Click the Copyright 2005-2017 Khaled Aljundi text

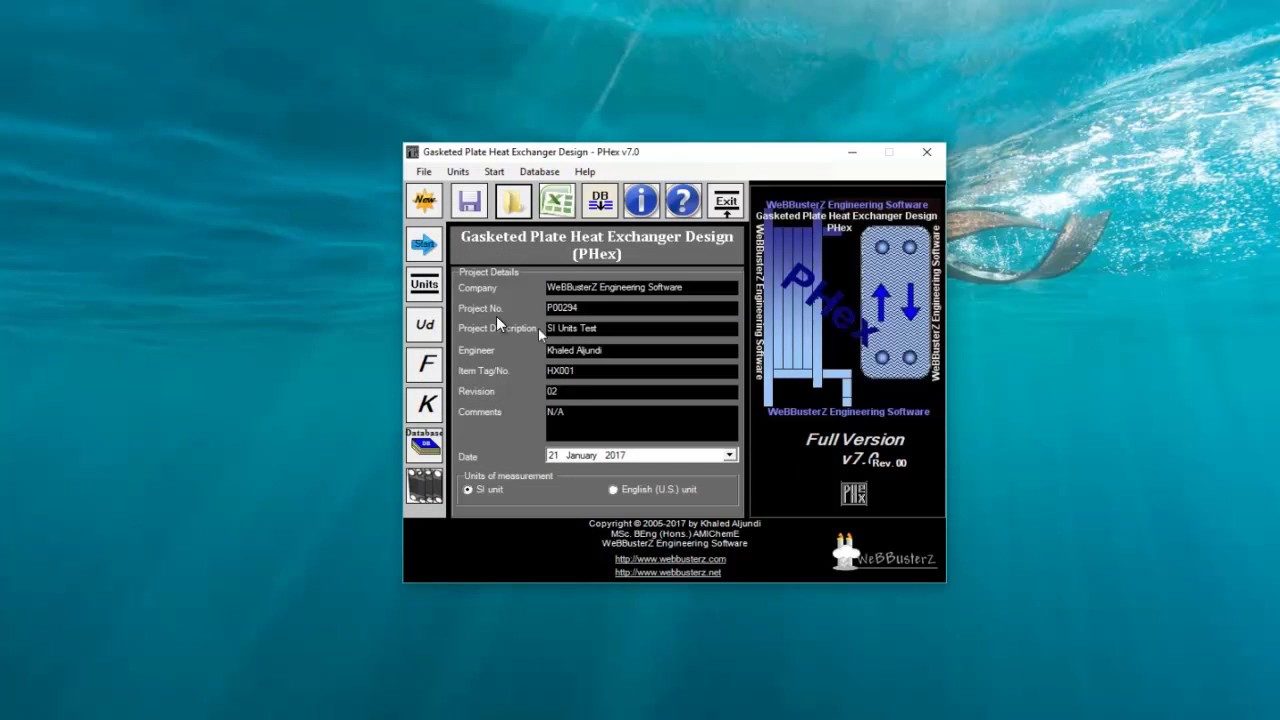point(675,523)
